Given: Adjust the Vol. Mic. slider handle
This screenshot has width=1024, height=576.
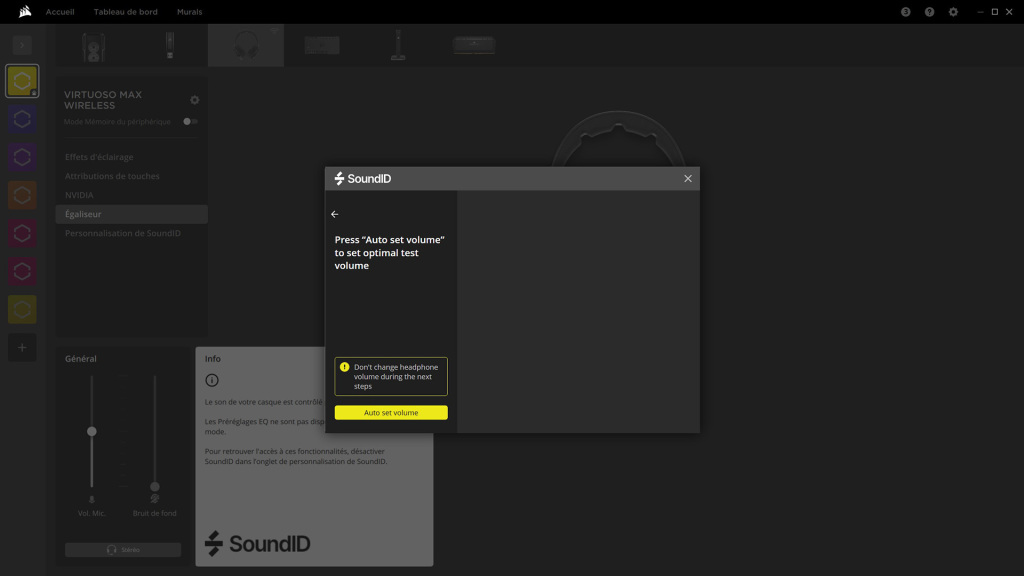Looking at the screenshot, I should [x=91, y=431].
